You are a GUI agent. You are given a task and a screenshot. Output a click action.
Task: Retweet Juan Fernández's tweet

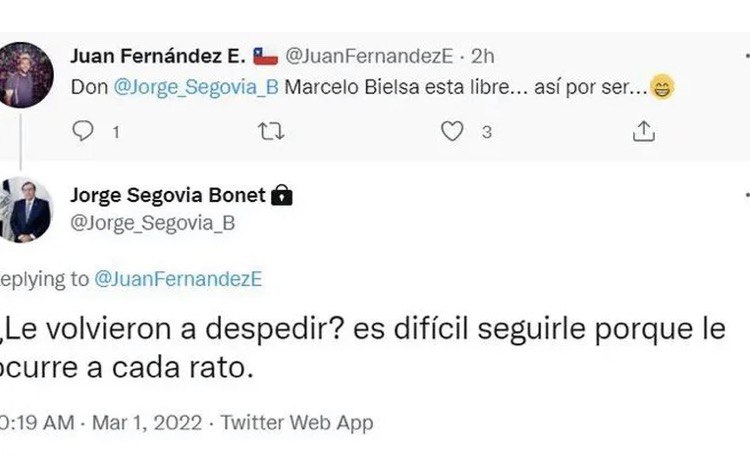coord(270,131)
